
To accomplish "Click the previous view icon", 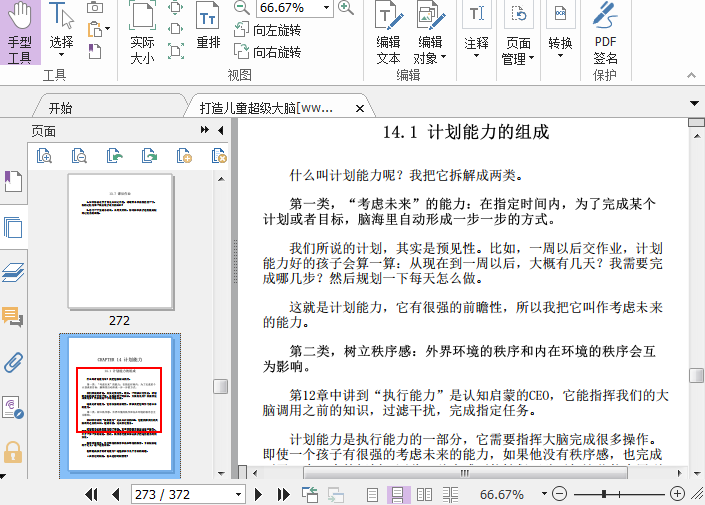I will click(x=310, y=495).
